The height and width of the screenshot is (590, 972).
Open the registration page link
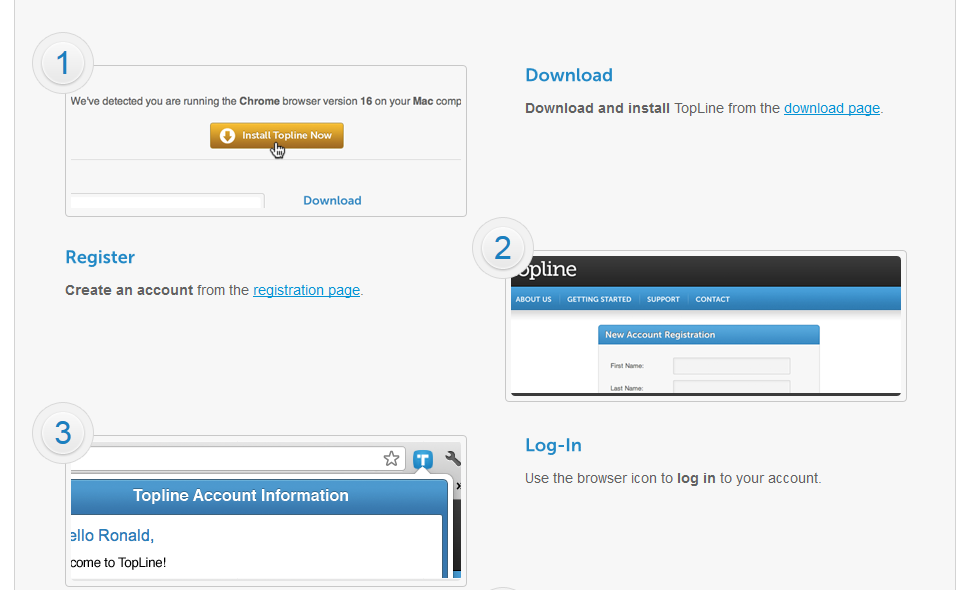point(306,290)
